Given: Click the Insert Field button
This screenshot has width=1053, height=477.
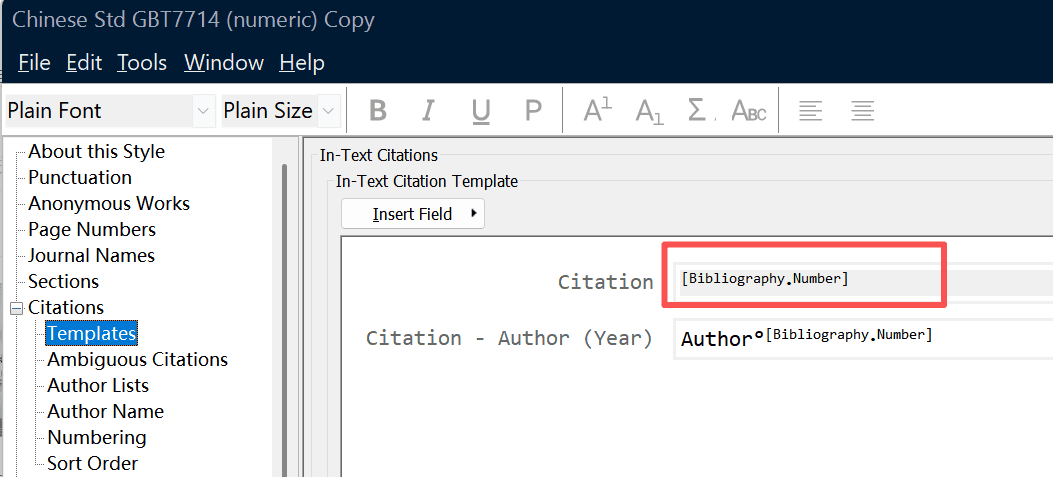Looking at the screenshot, I should (413, 214).
